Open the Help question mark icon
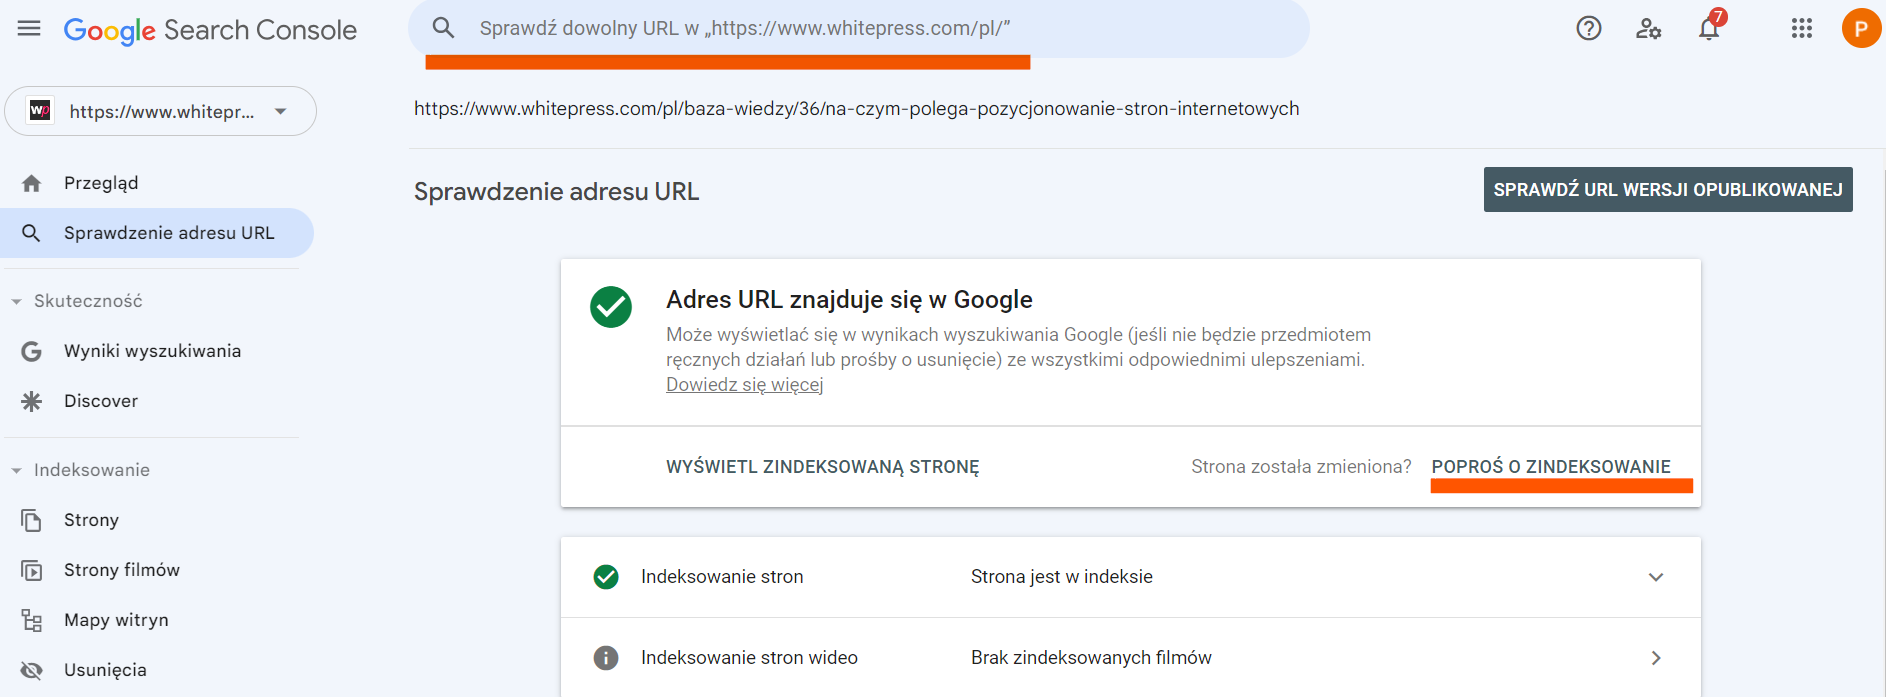 [x=1589, y=29]
